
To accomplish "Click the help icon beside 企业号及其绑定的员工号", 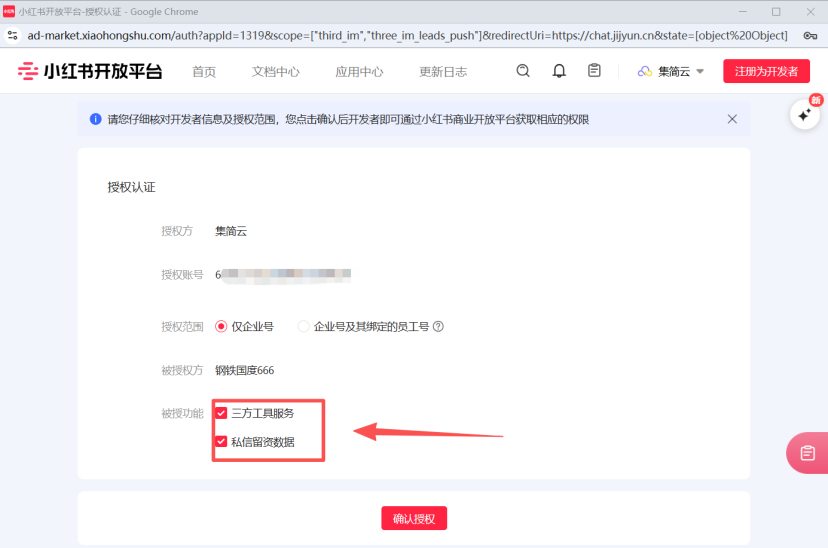I will pos(438,327).
